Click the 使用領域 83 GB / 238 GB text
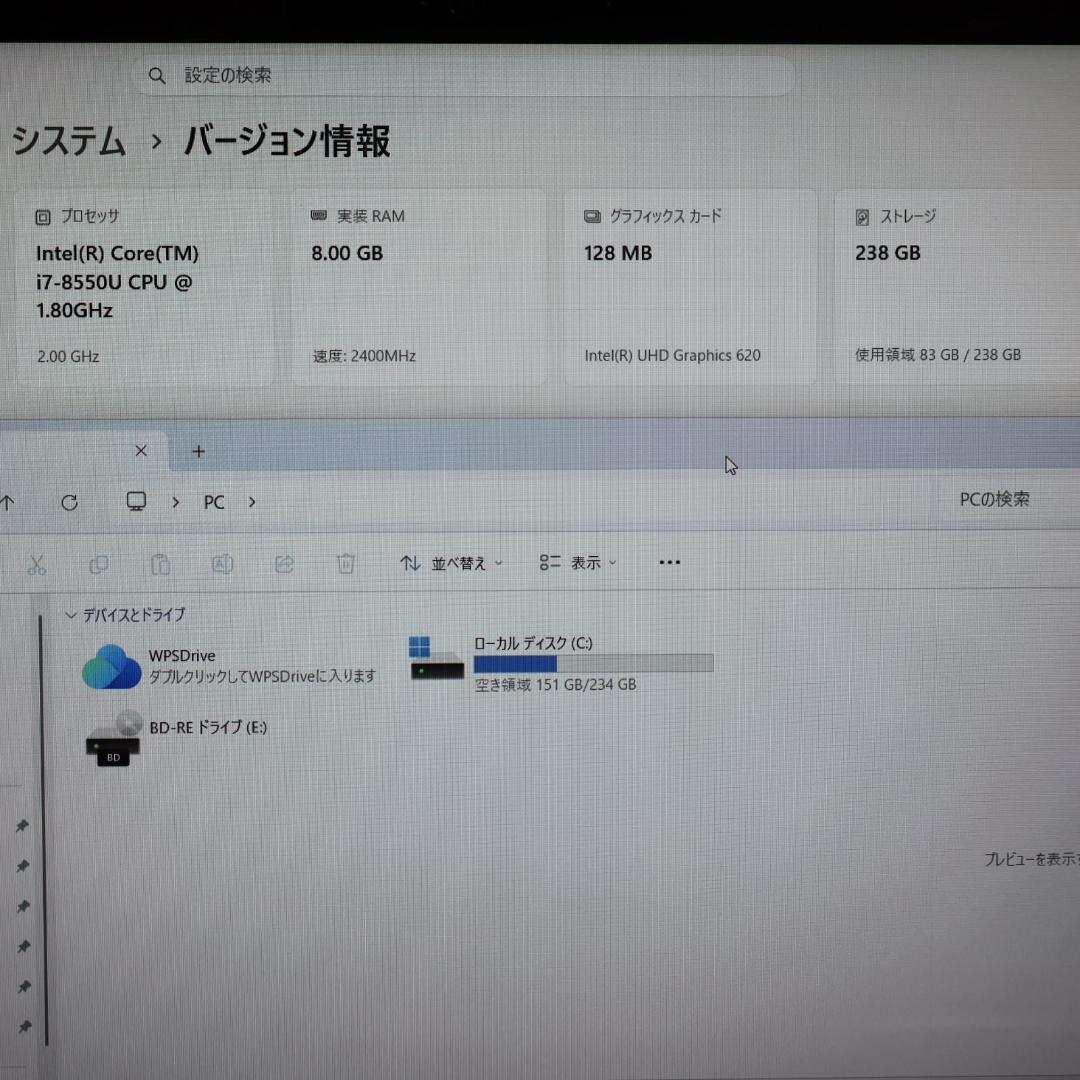The width and height of the screenshot is (1080, 1080). pos(937,355)
